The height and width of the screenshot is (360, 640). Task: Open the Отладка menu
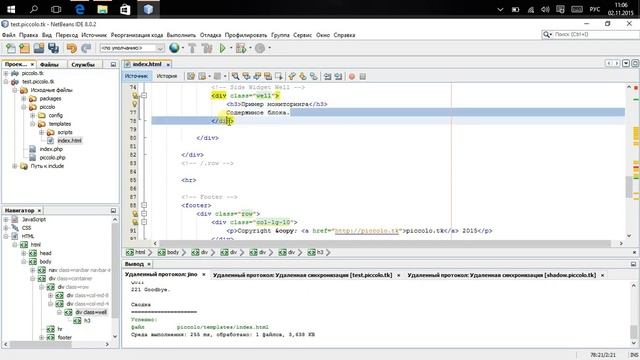(210, 35)
